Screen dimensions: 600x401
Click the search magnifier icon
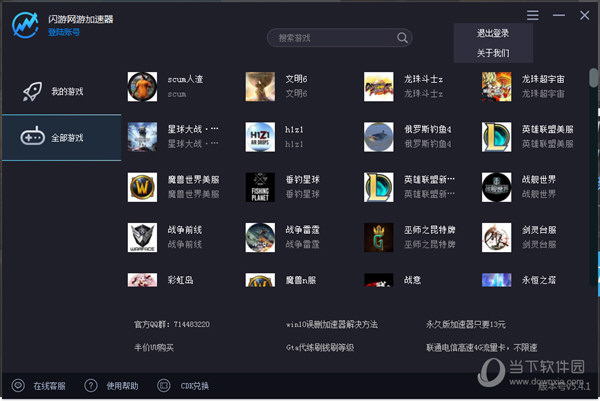pos(402,38)
